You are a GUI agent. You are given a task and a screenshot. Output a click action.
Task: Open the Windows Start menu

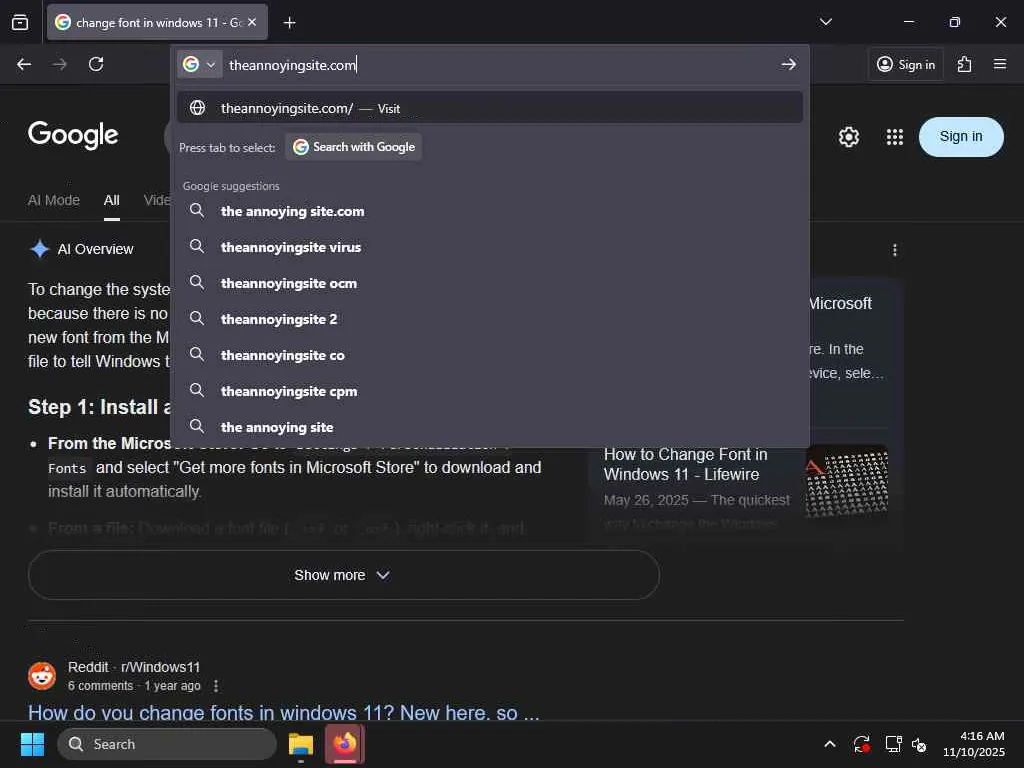(32, 744)
